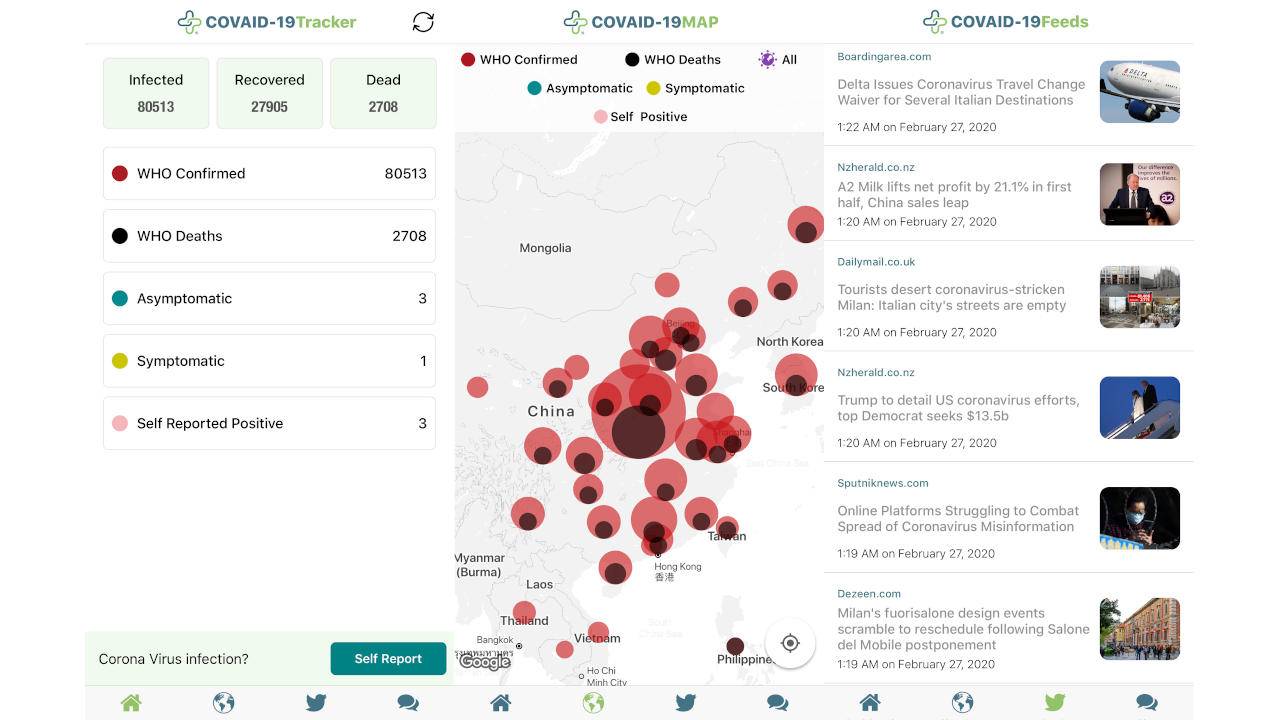
Task: Open chat icon in Map screen bottom bar
Action: (777, 703)
